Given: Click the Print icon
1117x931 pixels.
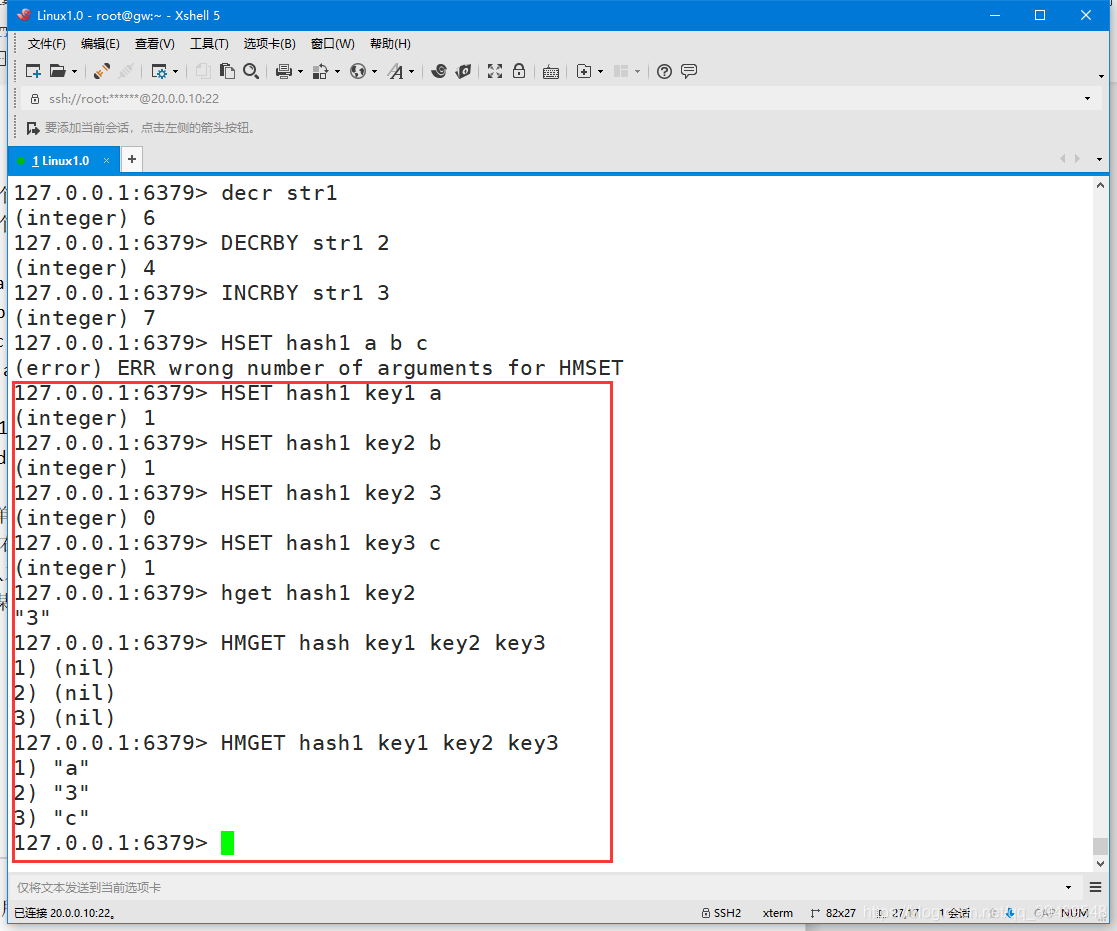Looking at the screenshot, I should (284, 71).
